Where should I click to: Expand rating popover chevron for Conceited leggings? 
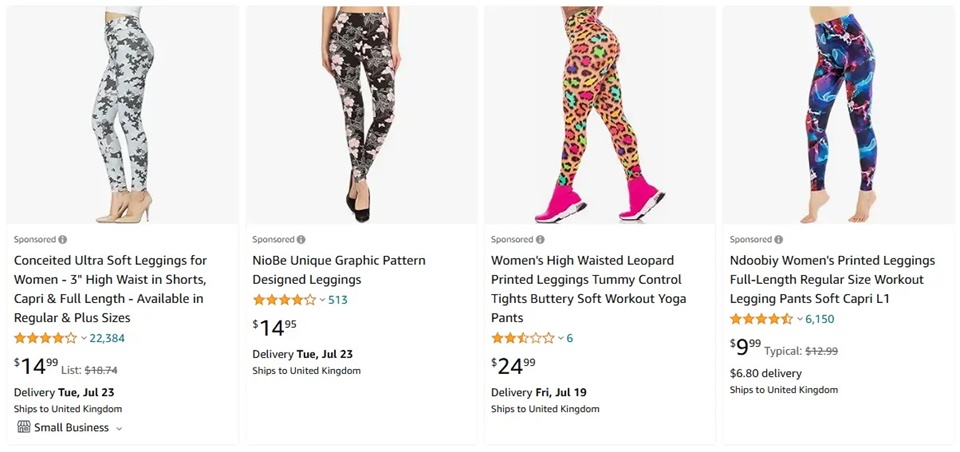(x=84, y=339)
